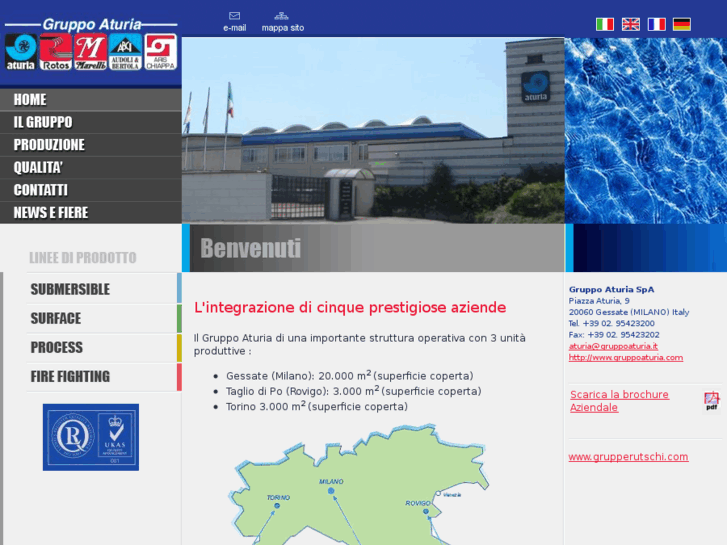Click the Rotos brand logo
The width and height of the screenshot is (727, 545).
click(x=56, y=52)
